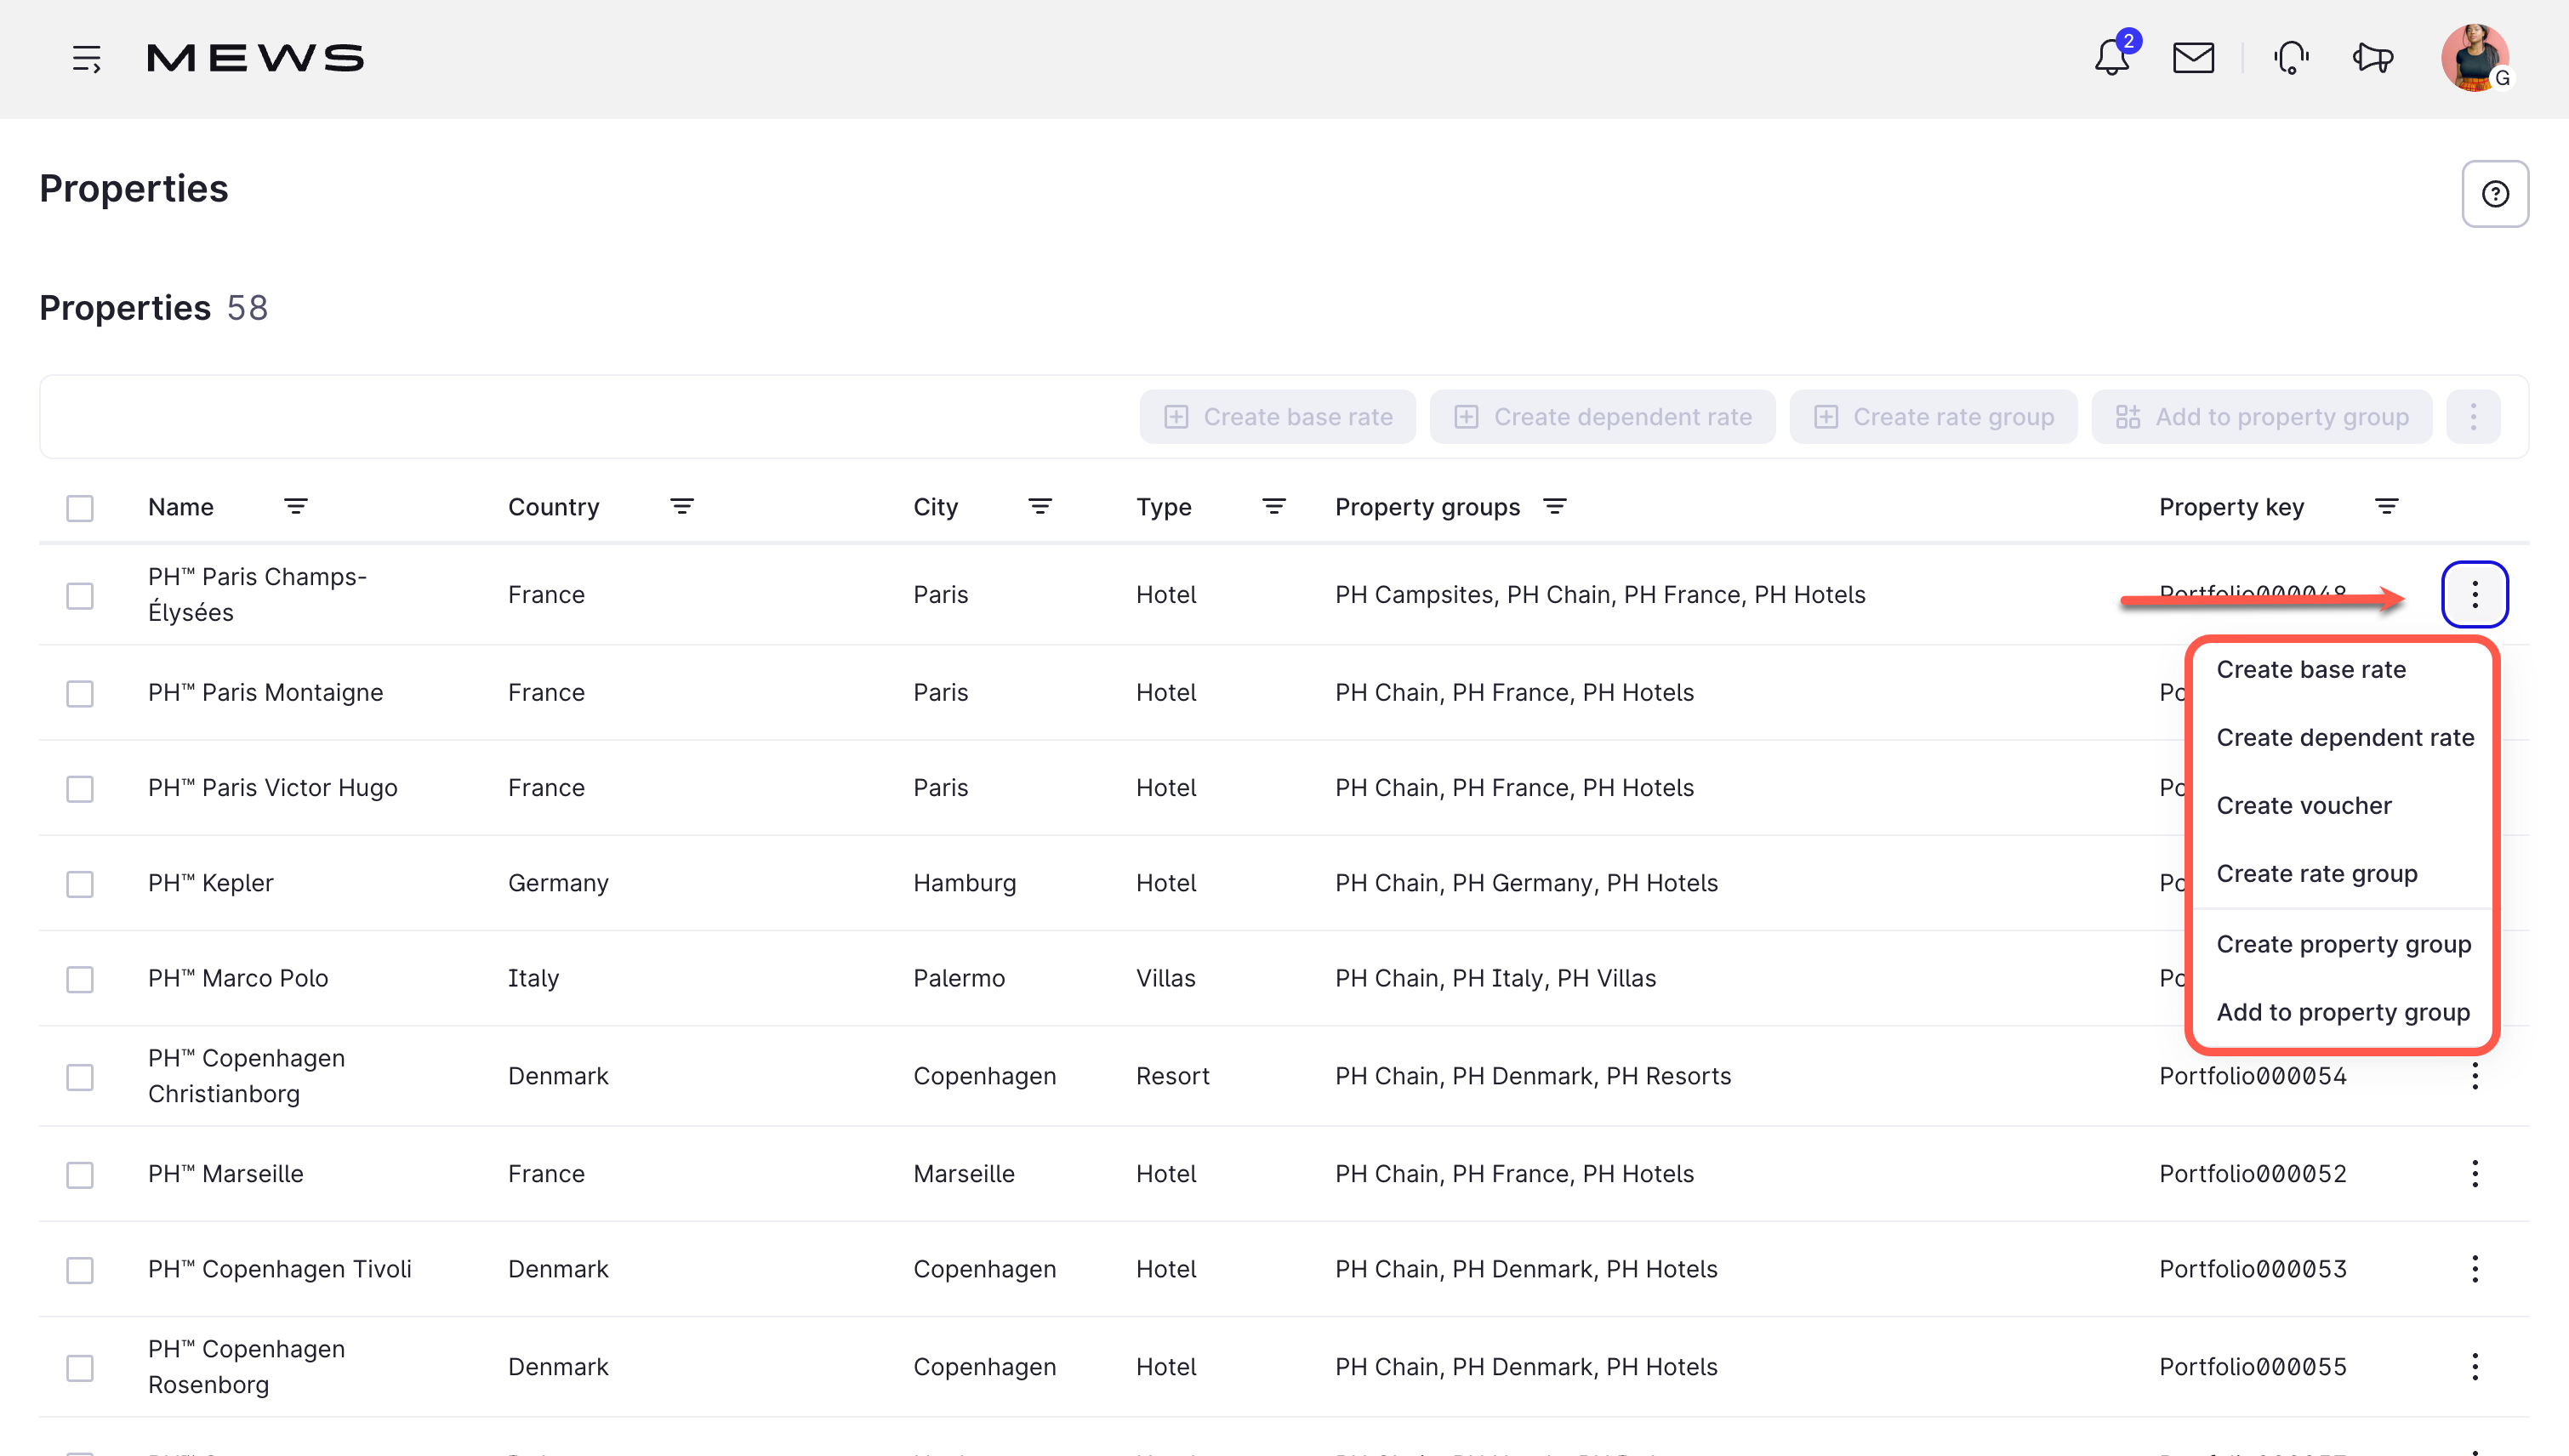2569x1456 pixels.
Task: Click the Hamburg city cell
Action: pyautogui.click(x=964, y=883)
